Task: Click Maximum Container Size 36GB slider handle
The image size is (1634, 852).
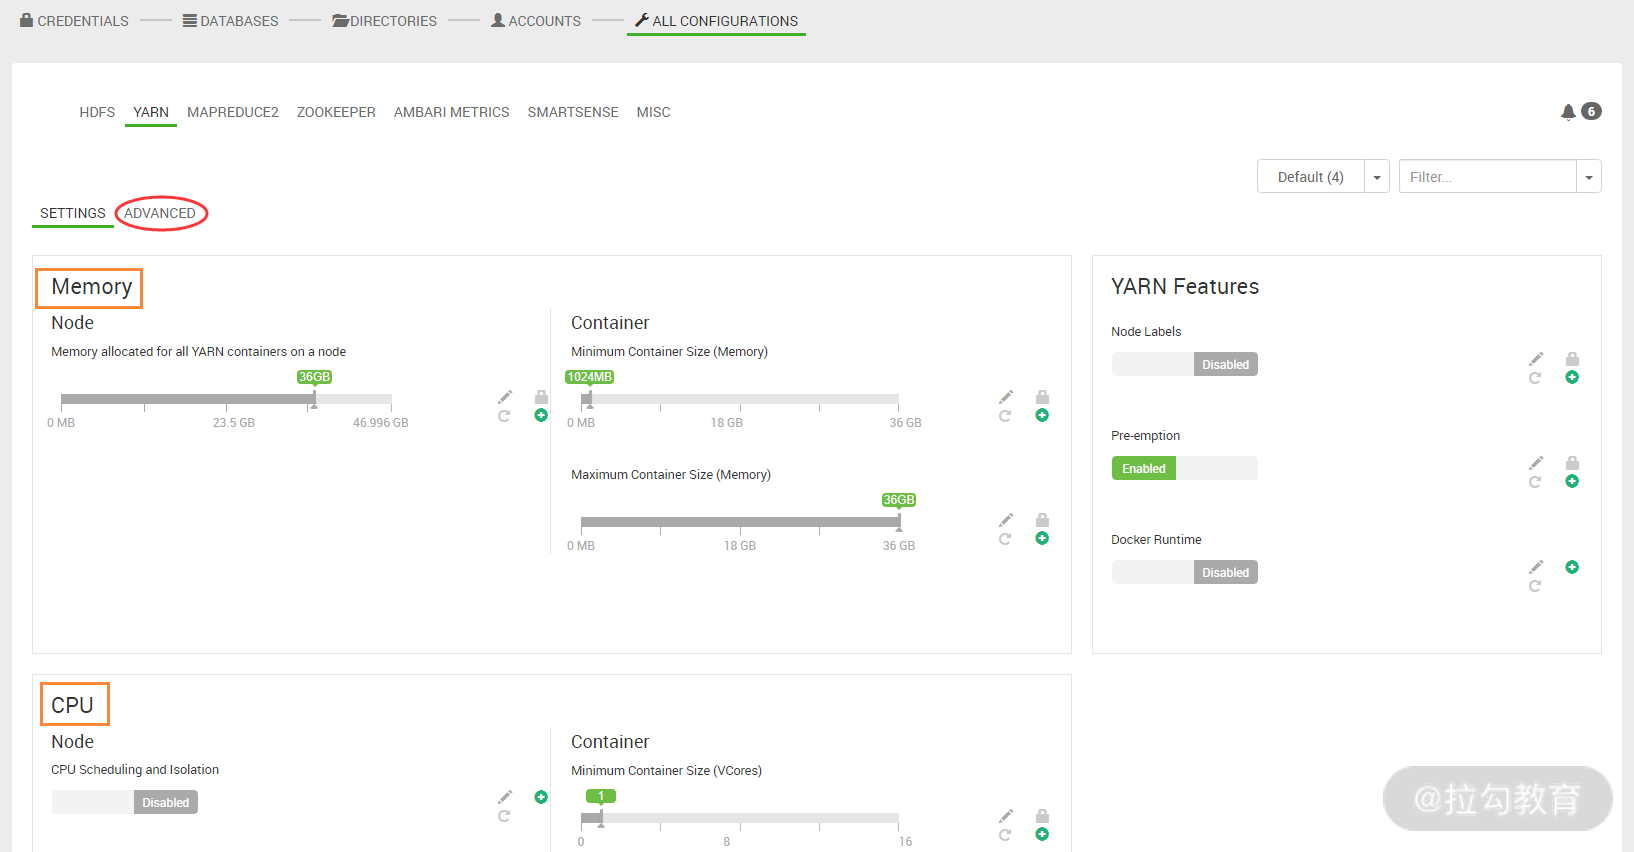Action: coord(898,522)
